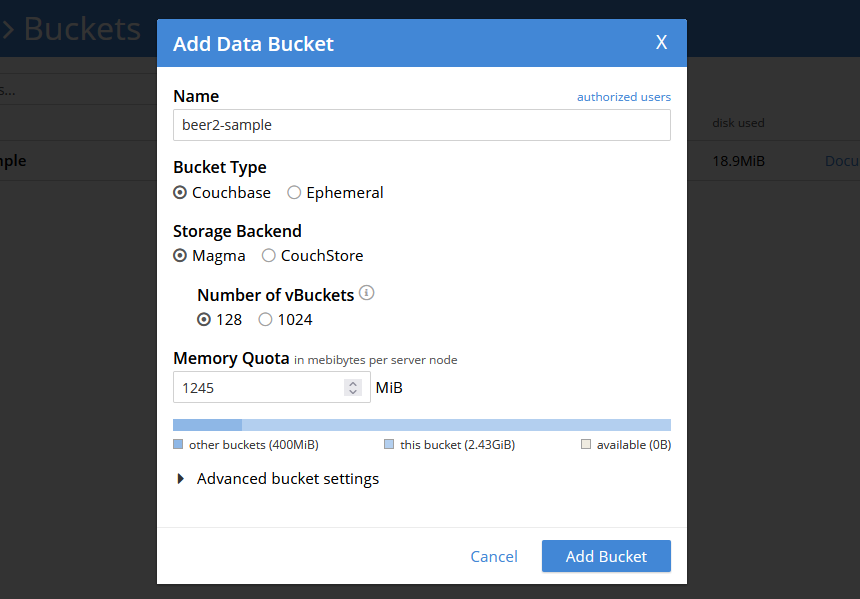Cancel the Add Data Bucket dialog
Viewport: 860px width, 599px height.
click(x=494, y=556)
